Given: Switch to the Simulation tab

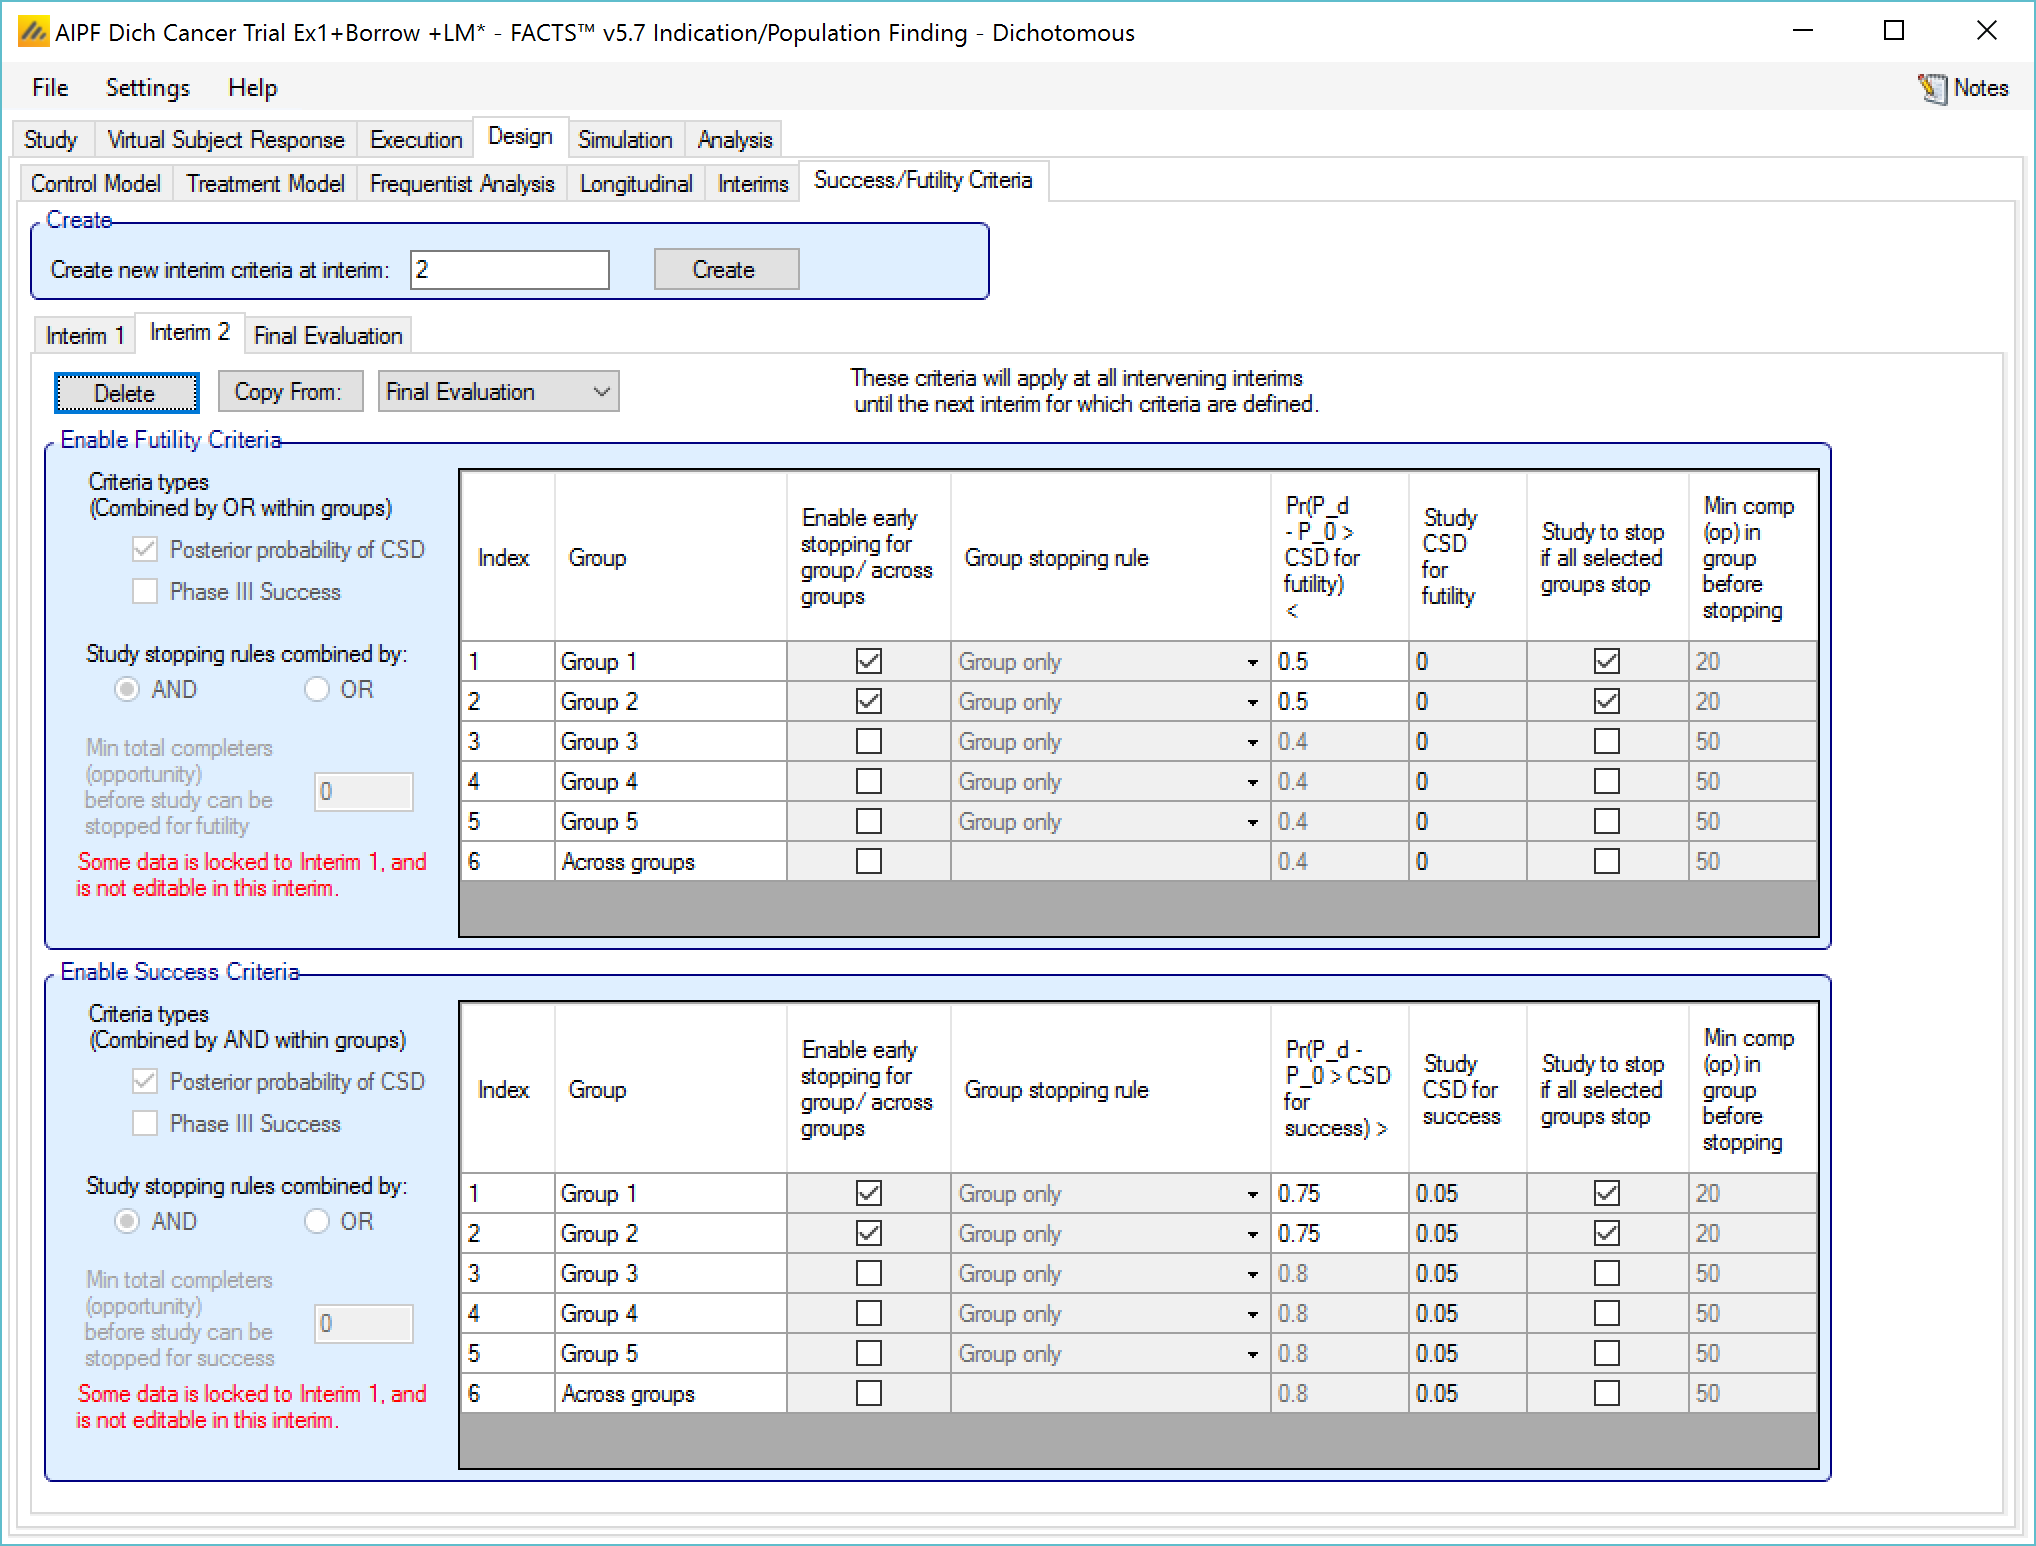Looking at the screenshot, I should 625,140.
